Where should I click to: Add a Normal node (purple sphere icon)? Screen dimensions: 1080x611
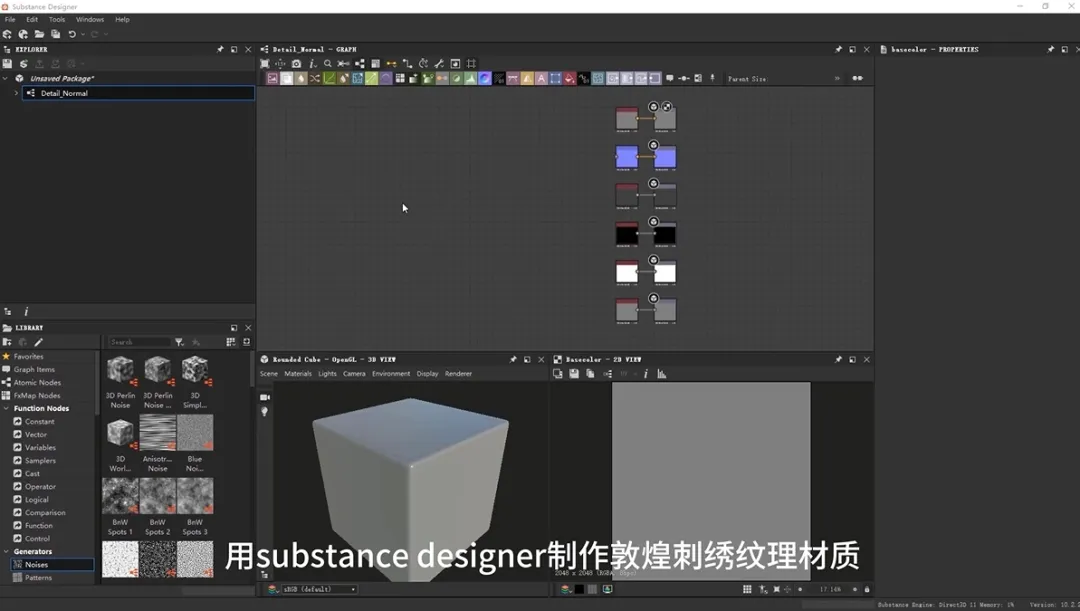485,79
